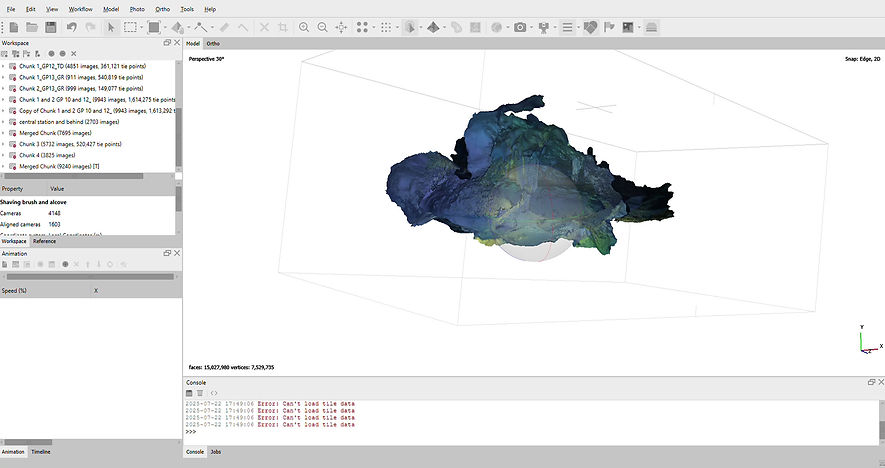The height and width of the screenshot is (468, 885).
Task: Toggle the model view mode icon
Action: 410,27
